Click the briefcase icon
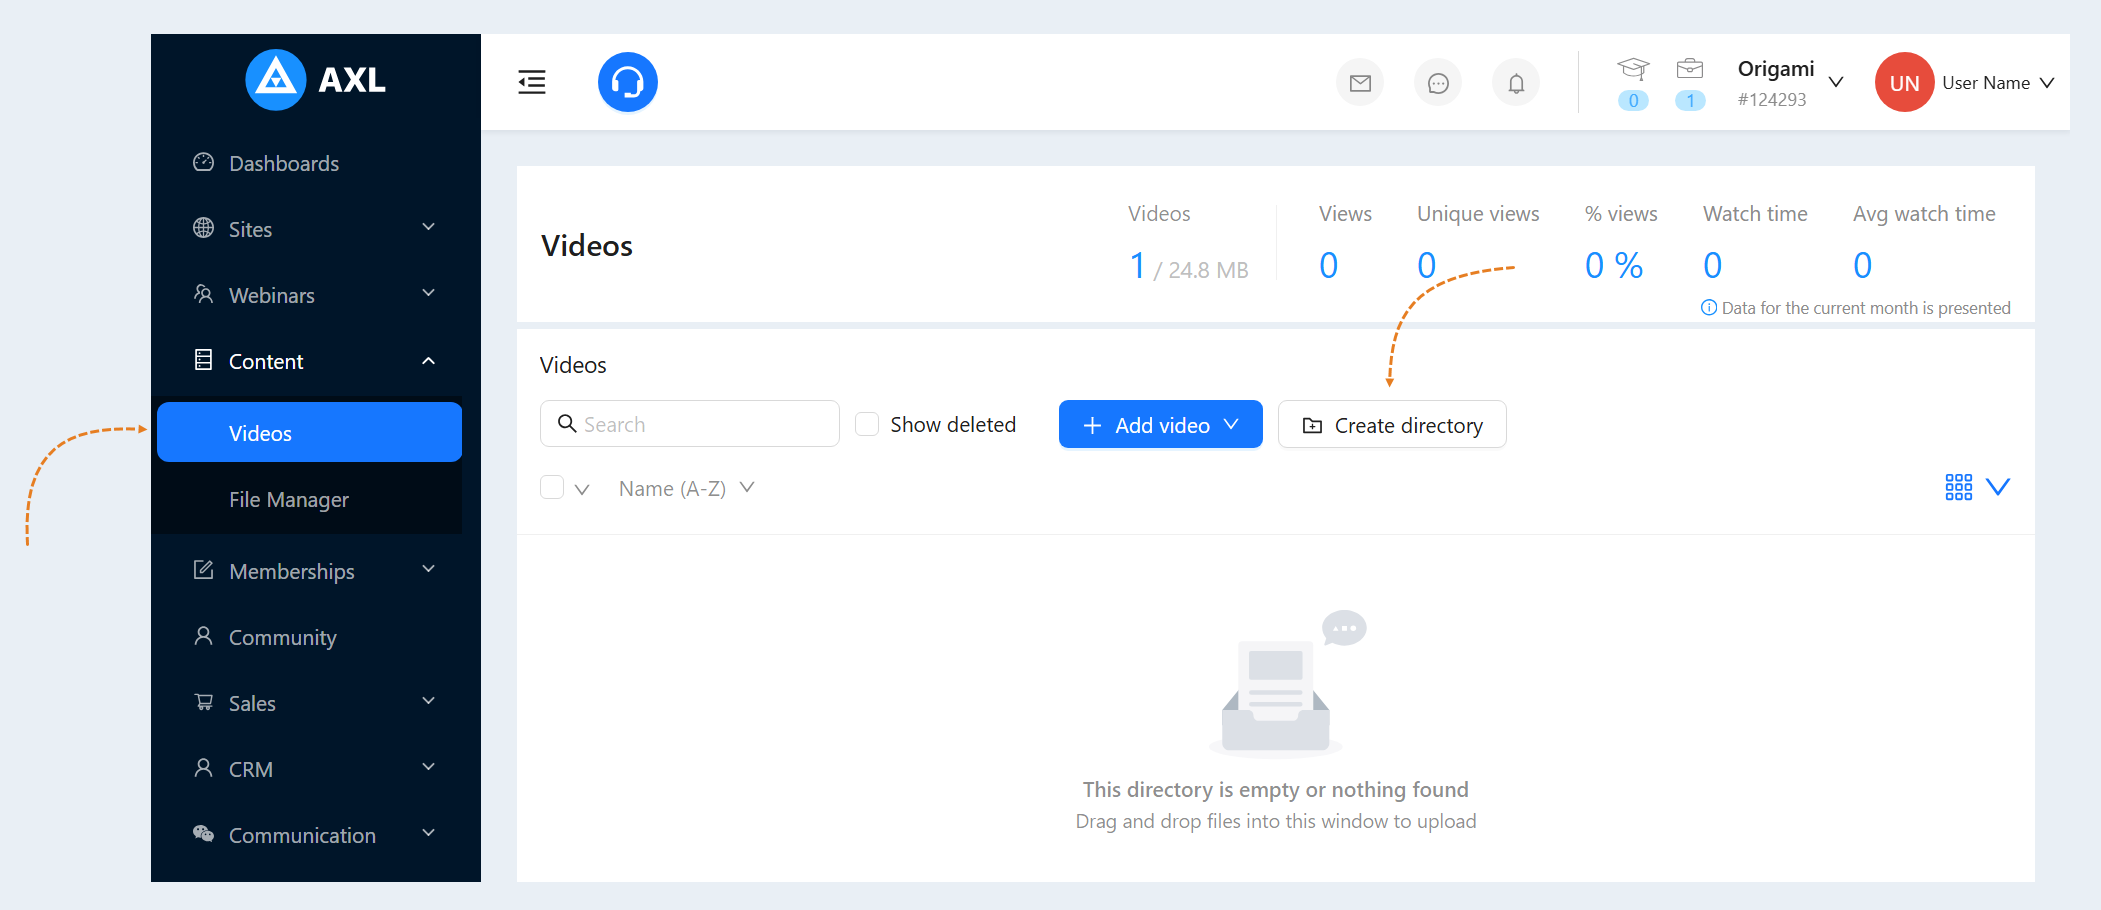 [x=1690, y=69]
